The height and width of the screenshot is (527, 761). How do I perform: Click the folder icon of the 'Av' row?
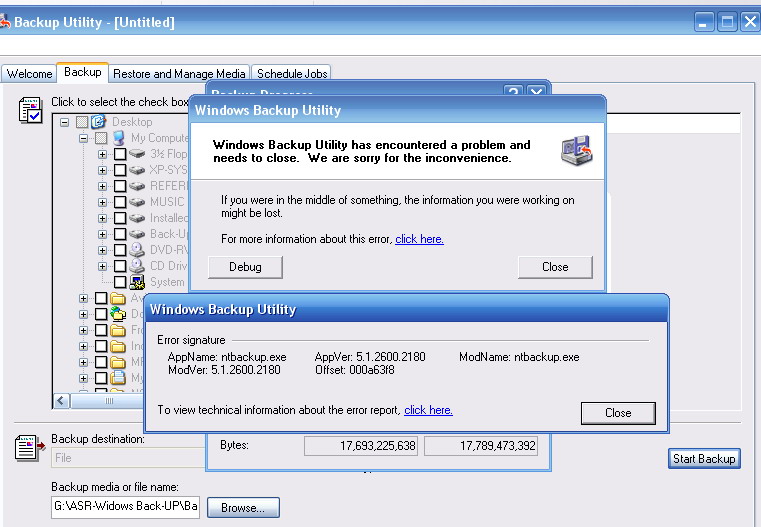pyautogui.click(x=118, y=298)
